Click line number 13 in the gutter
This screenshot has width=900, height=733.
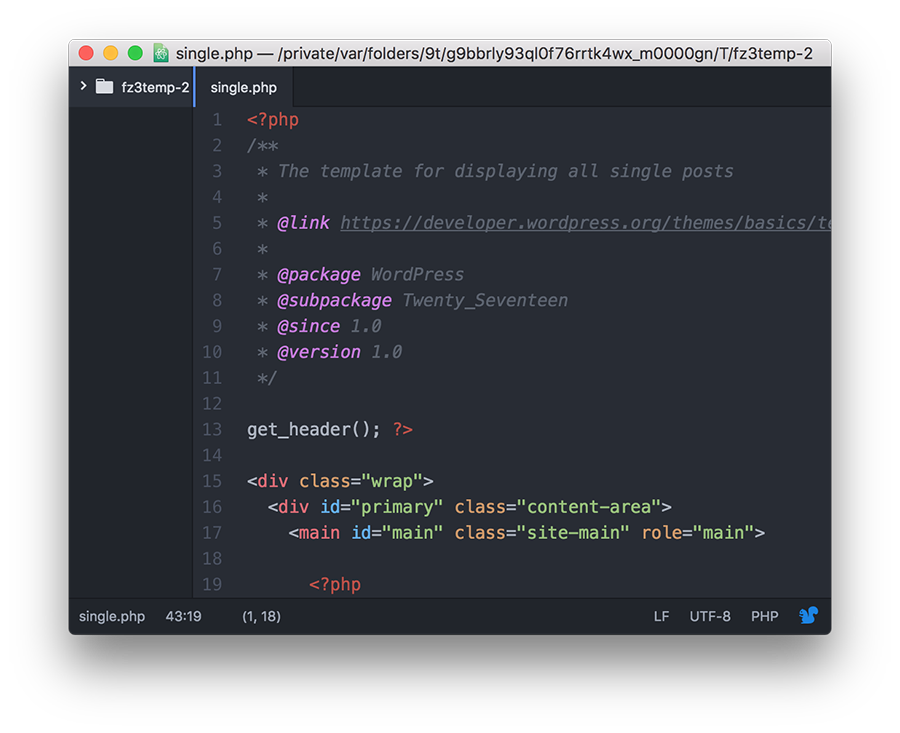(x=212, y=429)
